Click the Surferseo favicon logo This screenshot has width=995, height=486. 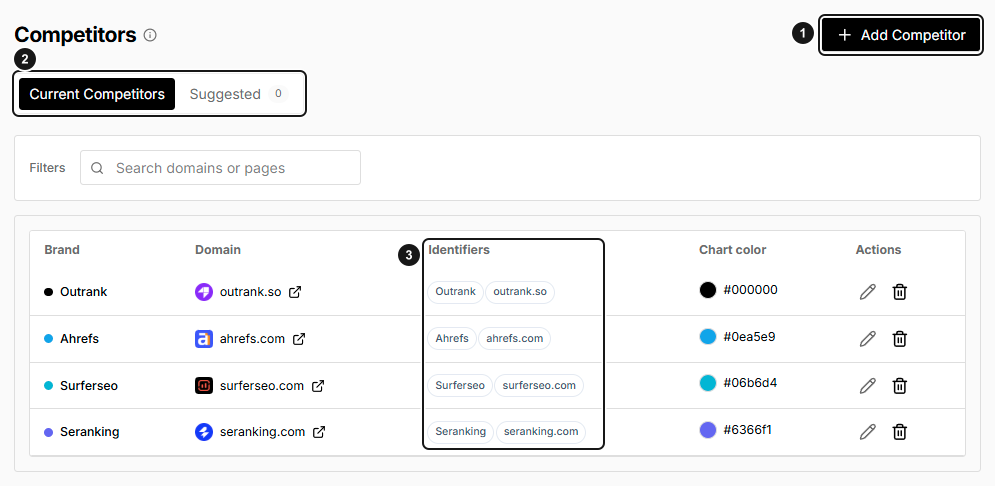click(x=204, y=386)
